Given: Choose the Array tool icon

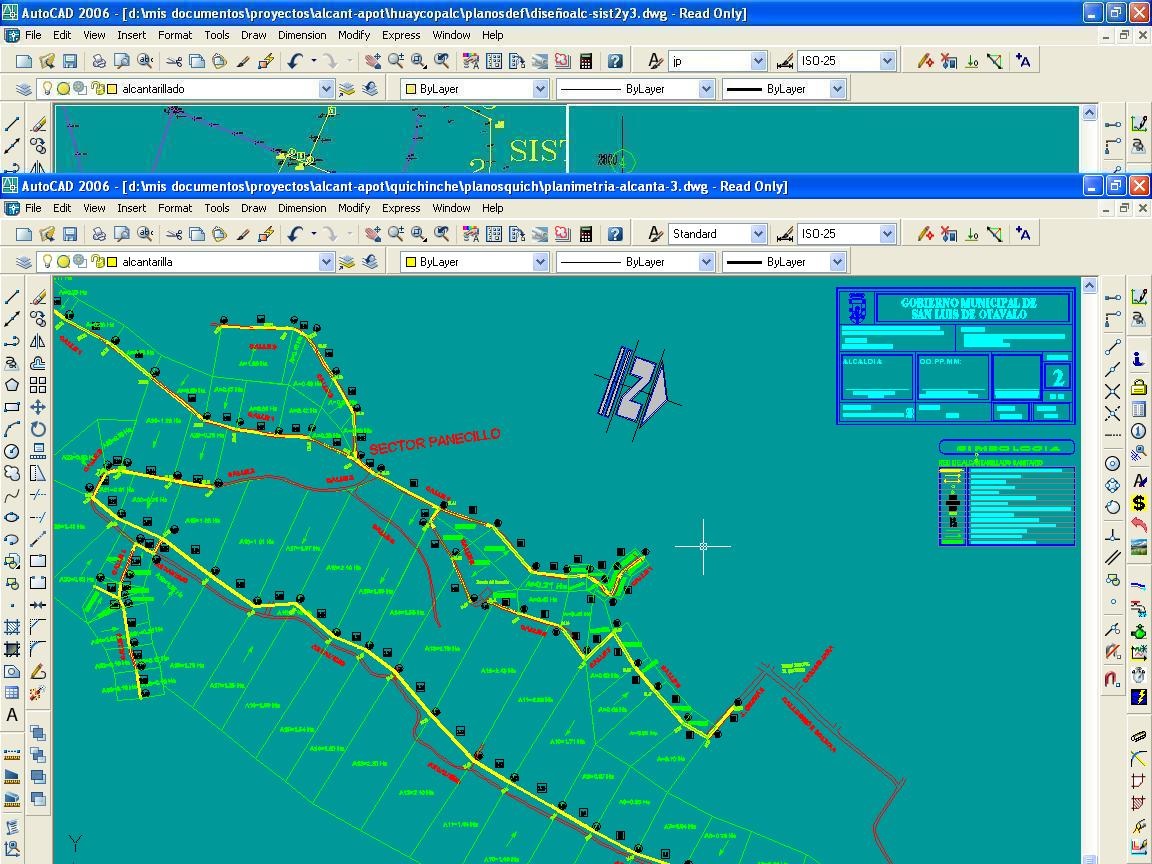Looking at the screenshot, I should (x=38, y=385).
